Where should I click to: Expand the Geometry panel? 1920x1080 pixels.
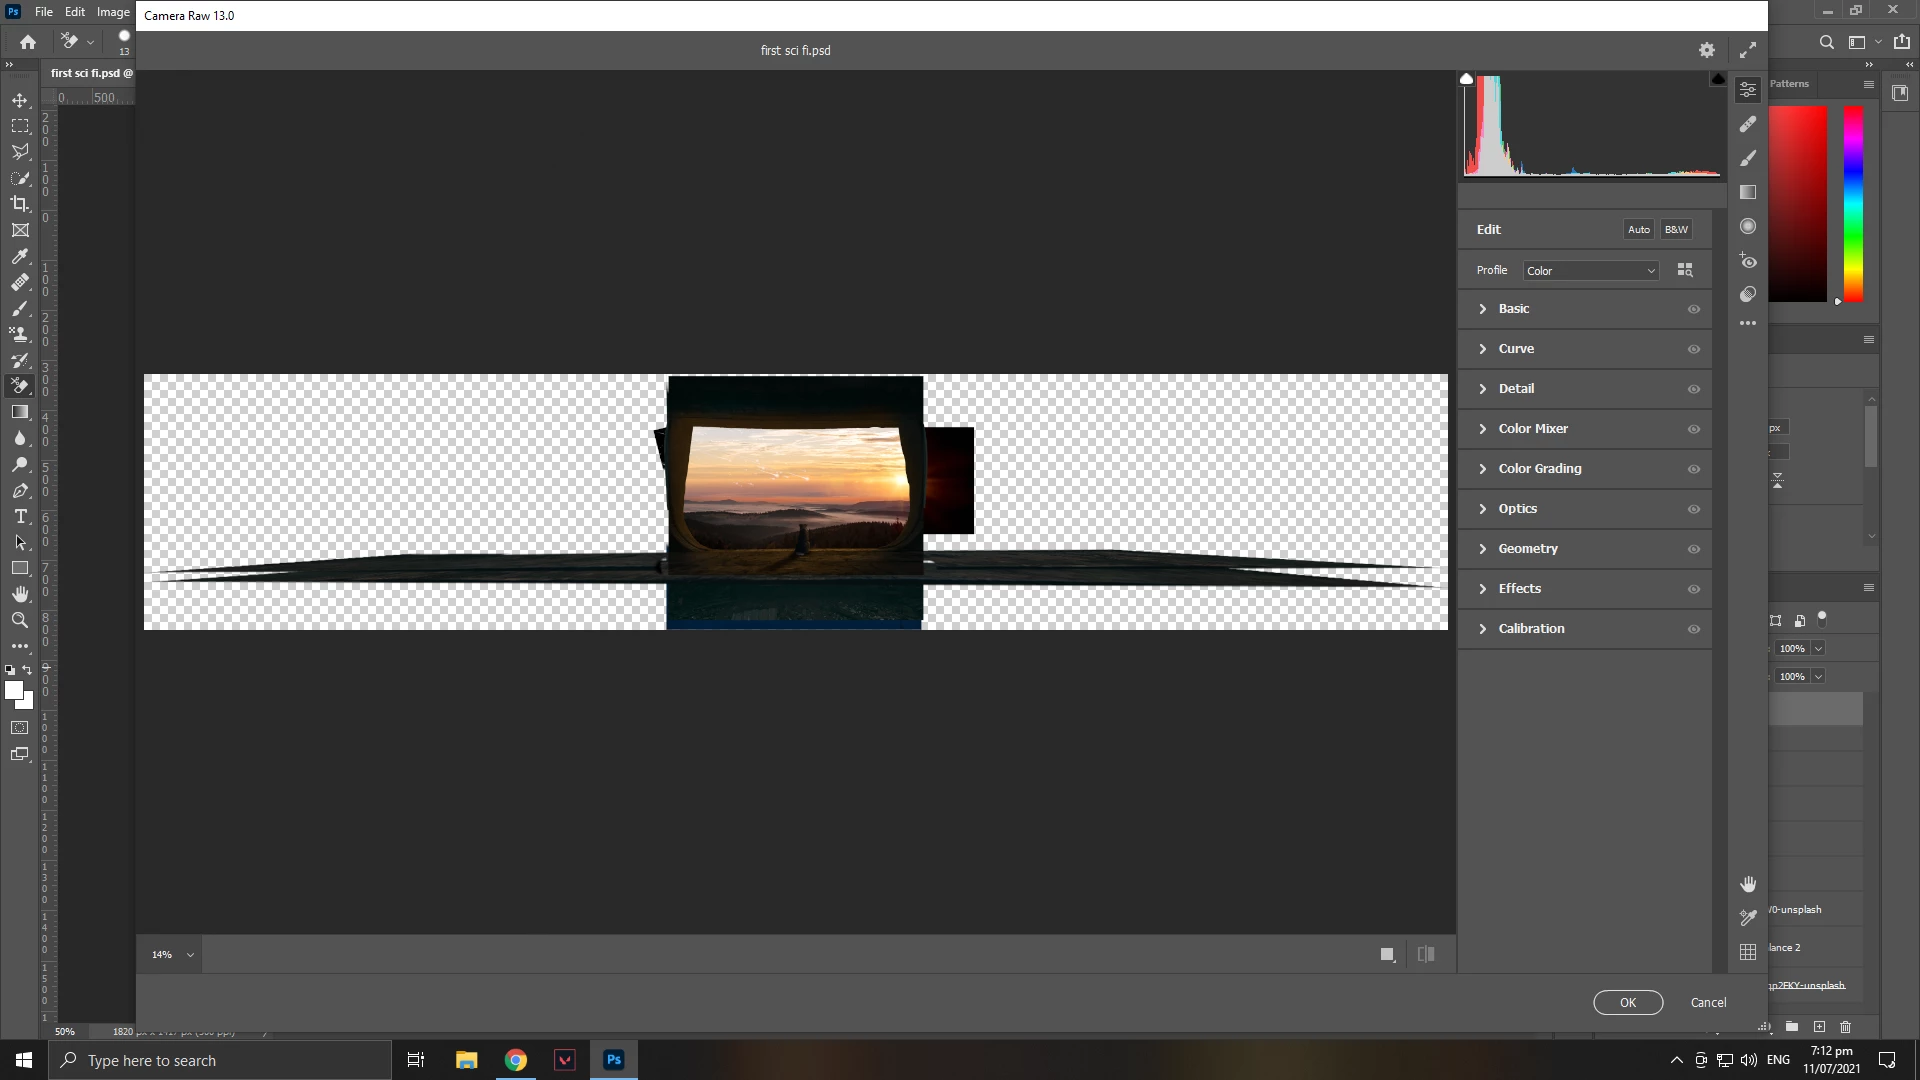tap(1528, 549)
